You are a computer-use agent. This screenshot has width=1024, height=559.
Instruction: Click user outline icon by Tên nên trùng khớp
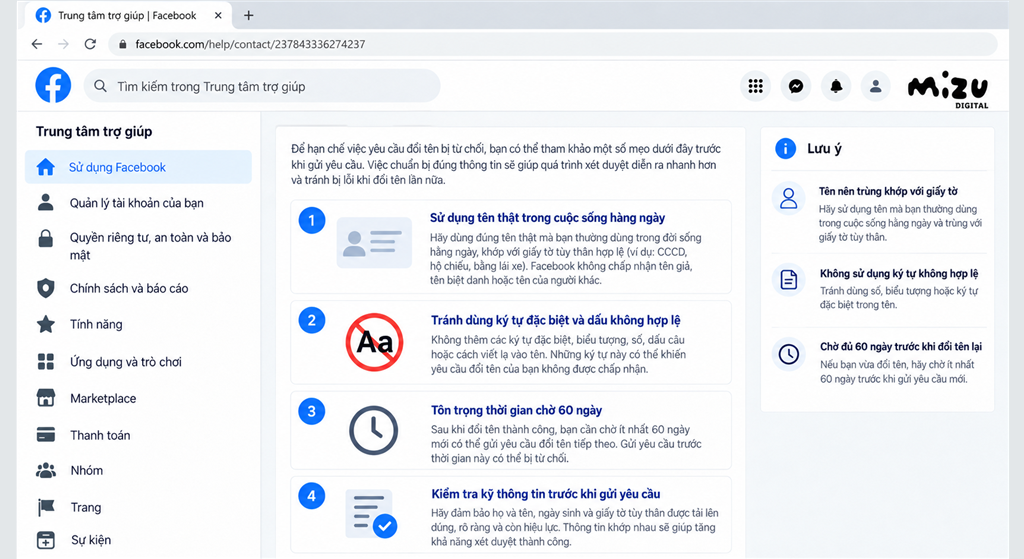pos(789,198)
